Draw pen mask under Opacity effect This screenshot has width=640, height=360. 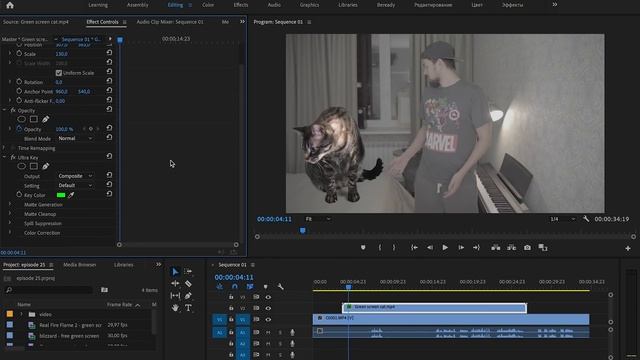pos(46,119)
